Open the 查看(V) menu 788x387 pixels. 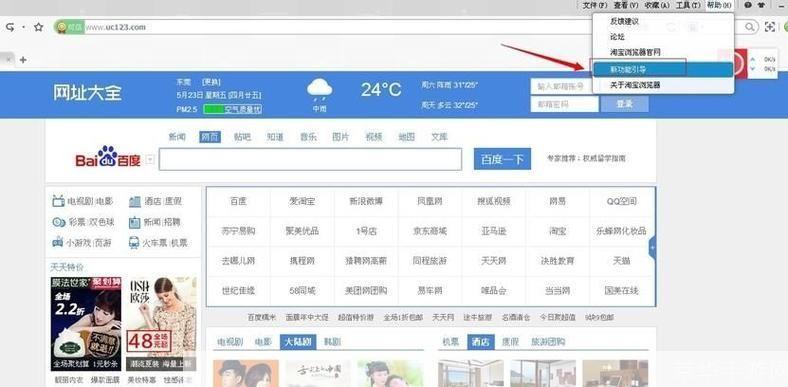tap(626, 5)
